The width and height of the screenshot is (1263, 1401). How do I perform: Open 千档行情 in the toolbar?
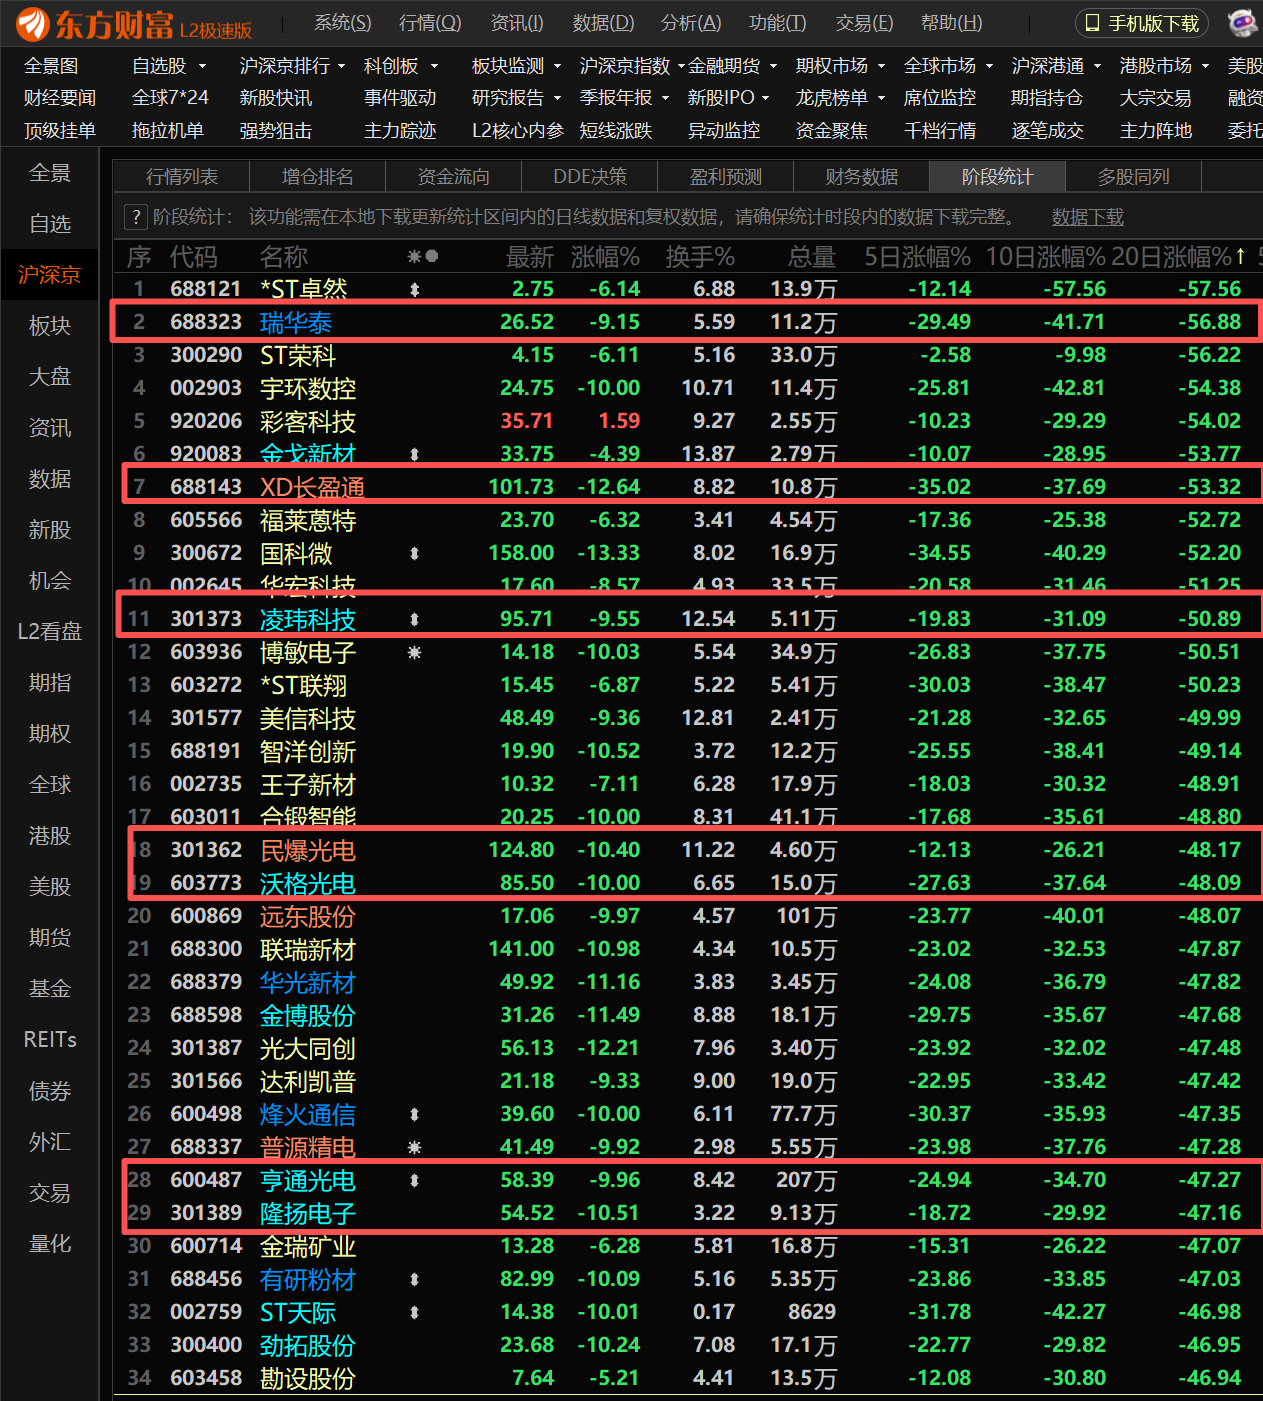(940, 131)
